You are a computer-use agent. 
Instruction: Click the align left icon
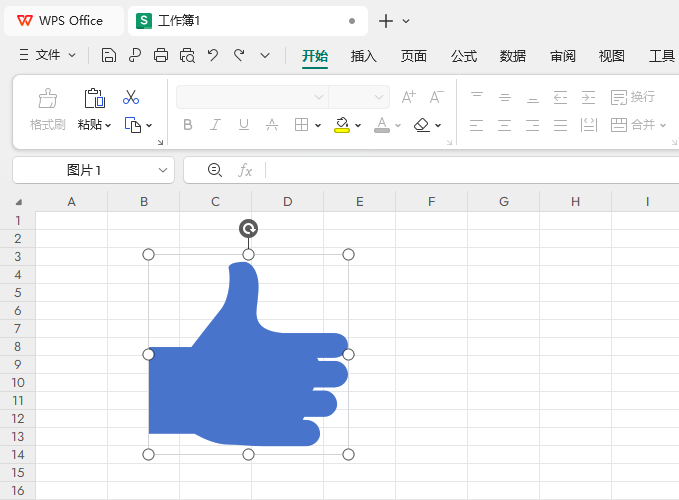tap(476, 125)
